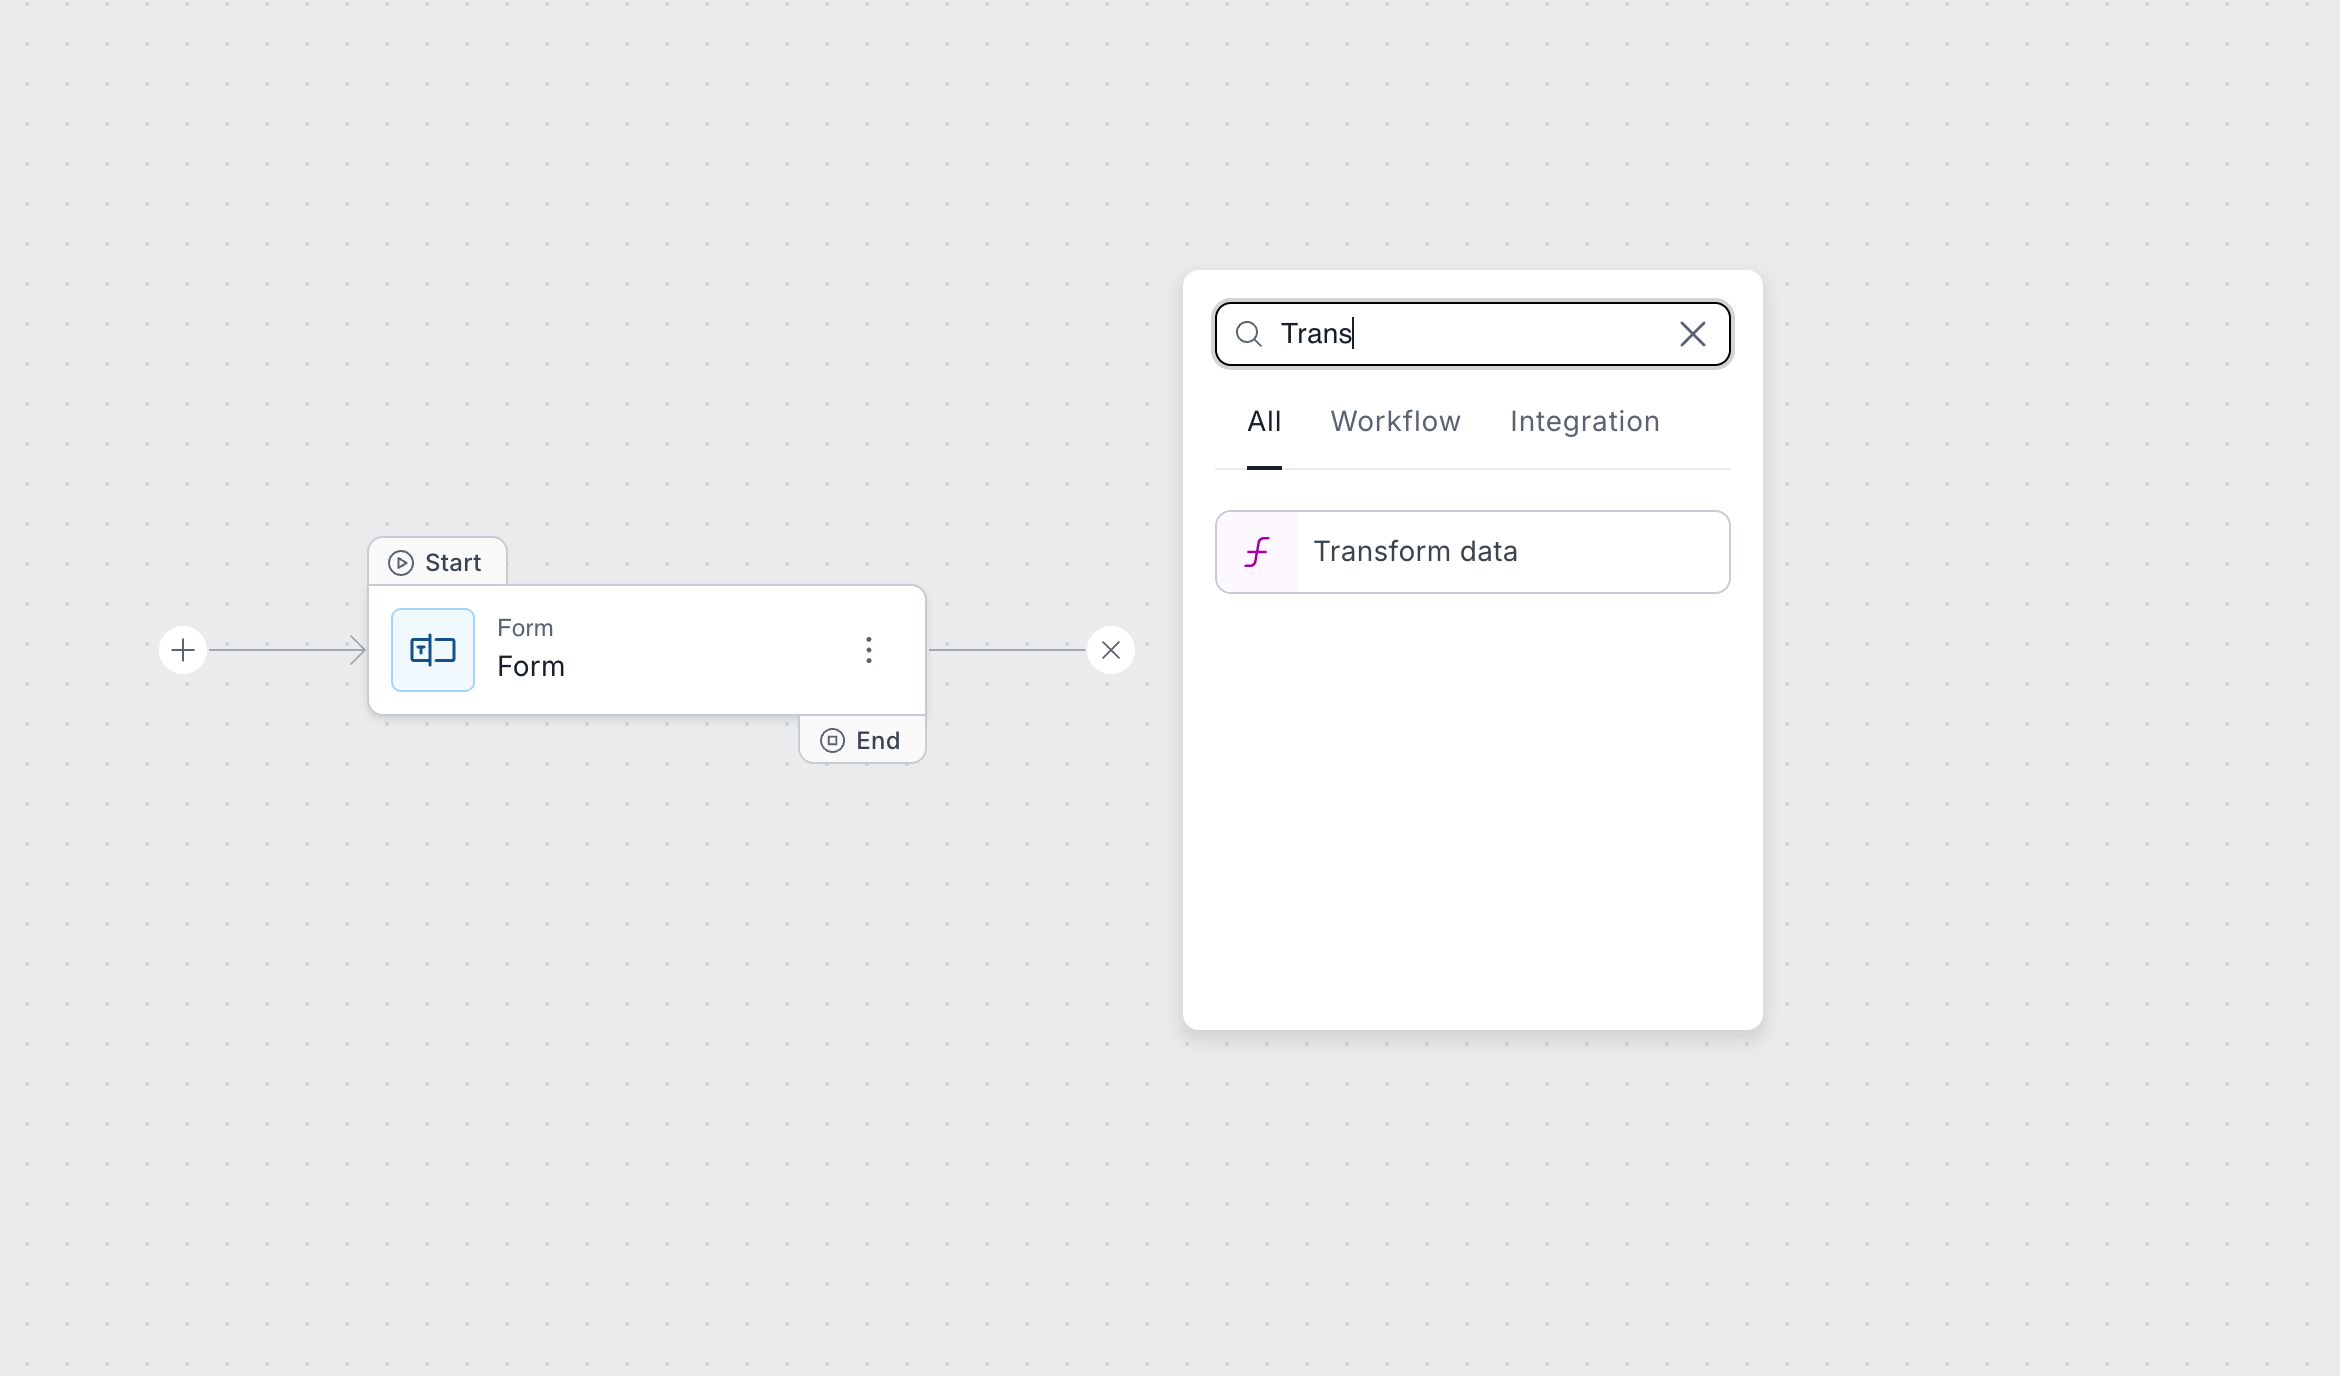Click the blue Form node icon
The width and height of the screenshot is (2340, 1376).
coord(433,650)
